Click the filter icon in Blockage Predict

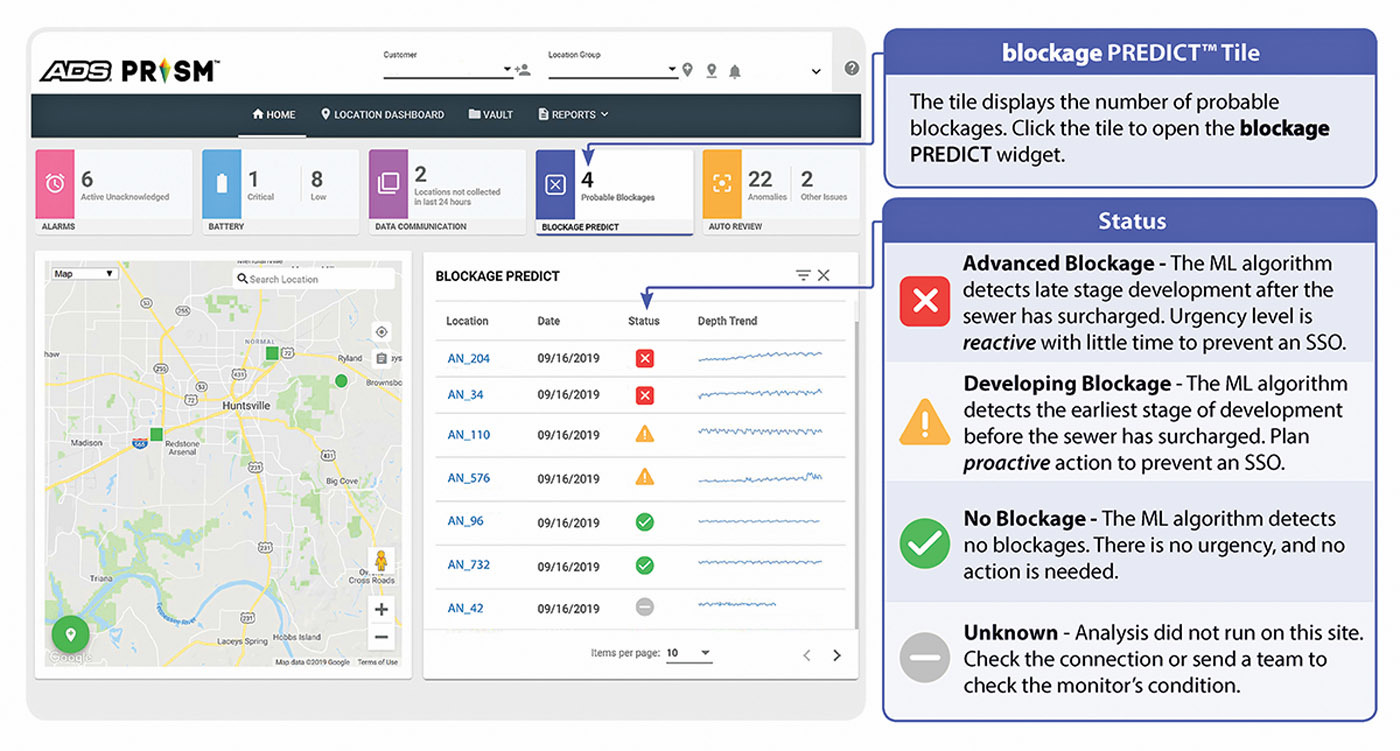tap(802, 276)
